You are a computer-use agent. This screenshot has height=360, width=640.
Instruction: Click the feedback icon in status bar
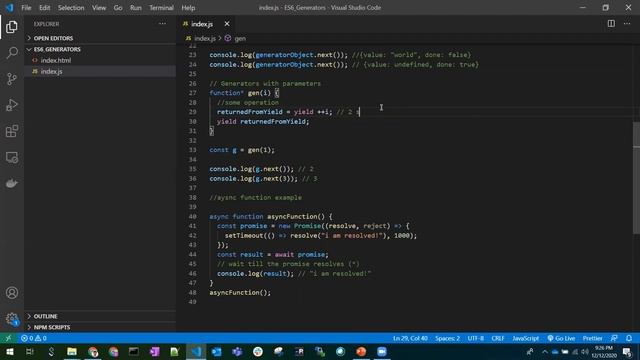coord(614,338)
